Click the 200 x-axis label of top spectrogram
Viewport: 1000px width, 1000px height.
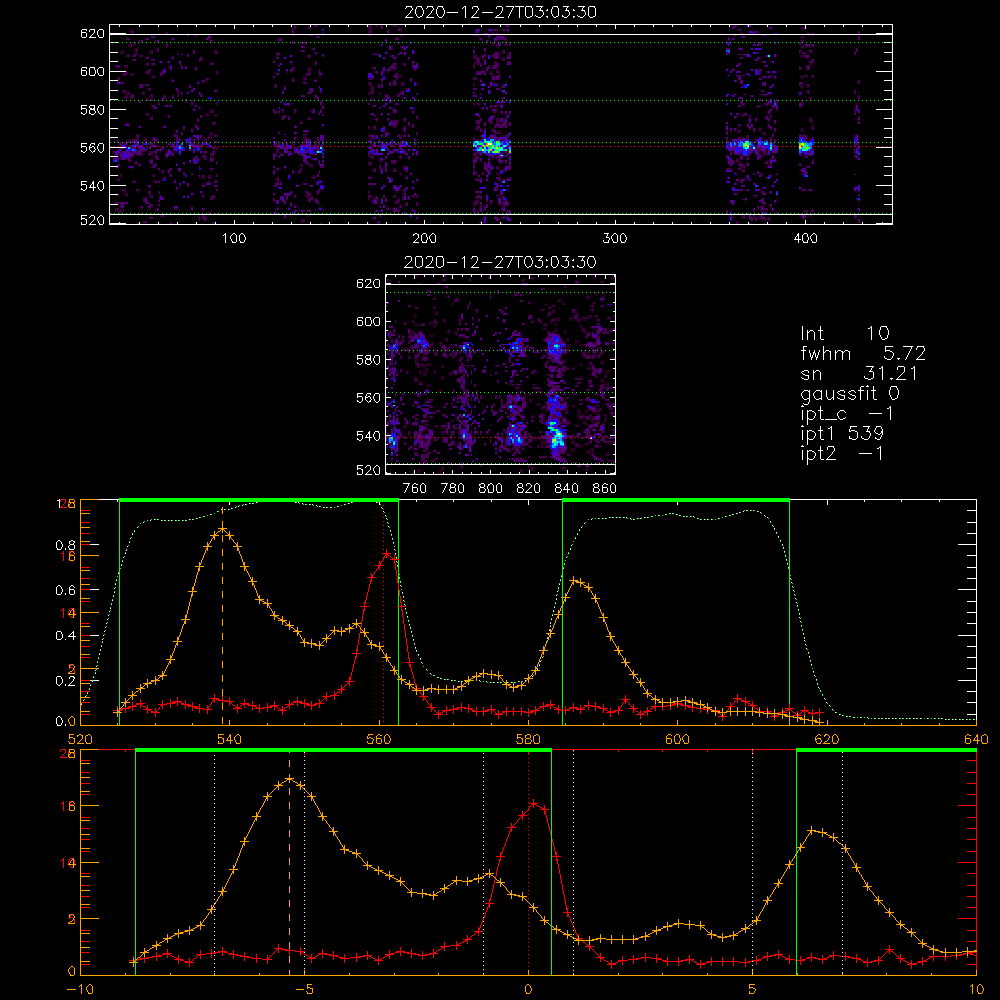[x=424, y=239]
